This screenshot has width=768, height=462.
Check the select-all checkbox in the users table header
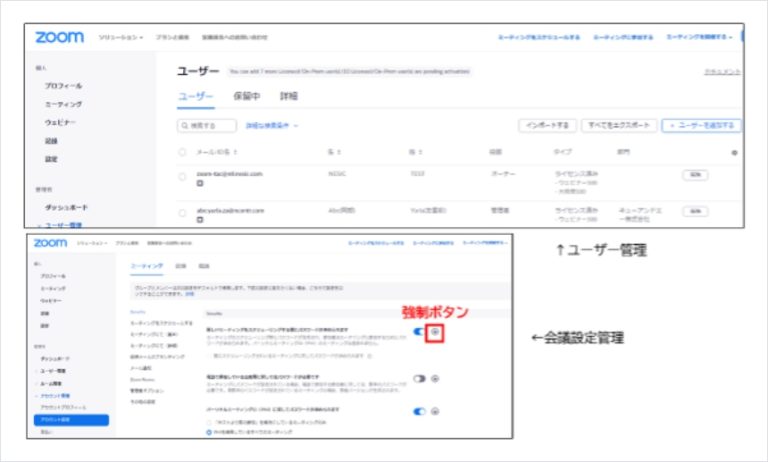click(x=182, y=153)
